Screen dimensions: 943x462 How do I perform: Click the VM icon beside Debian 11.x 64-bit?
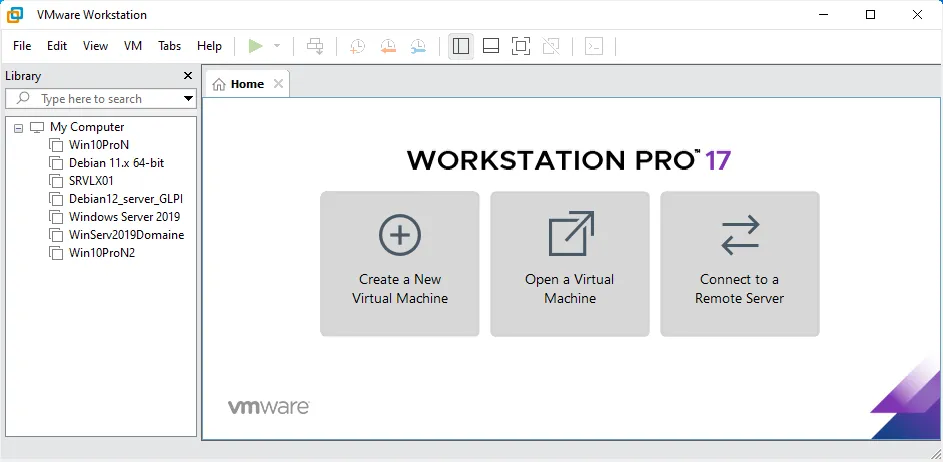click(56, 164)
